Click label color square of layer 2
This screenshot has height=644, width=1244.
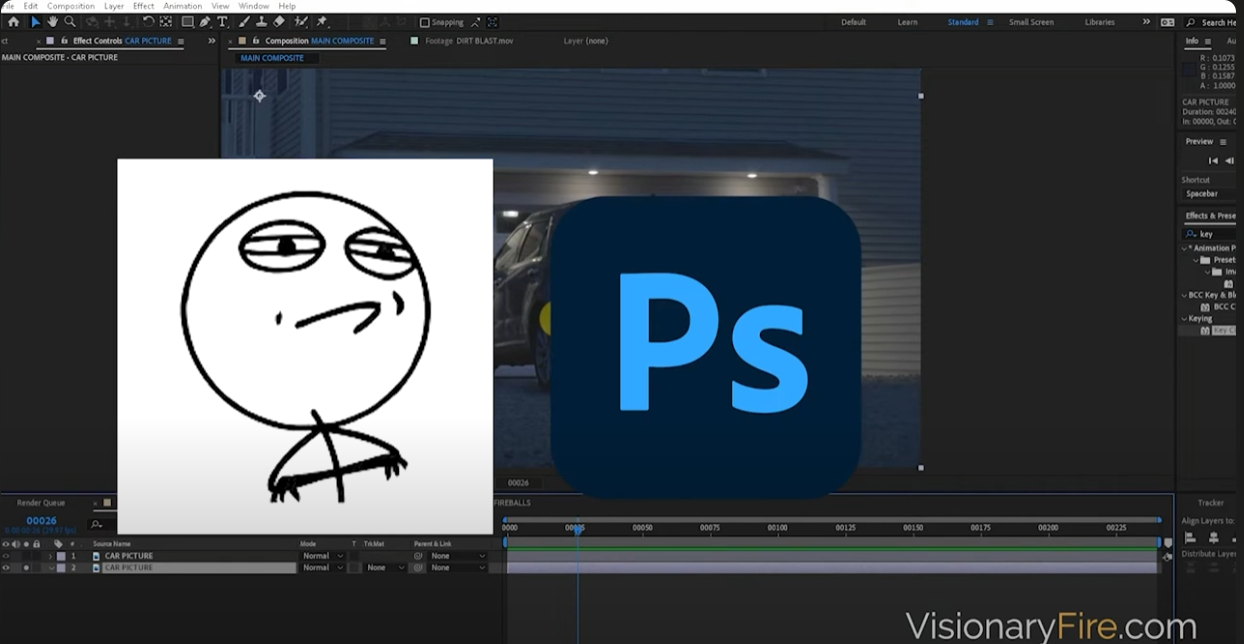pyautogui.click(x=61, y=567)
